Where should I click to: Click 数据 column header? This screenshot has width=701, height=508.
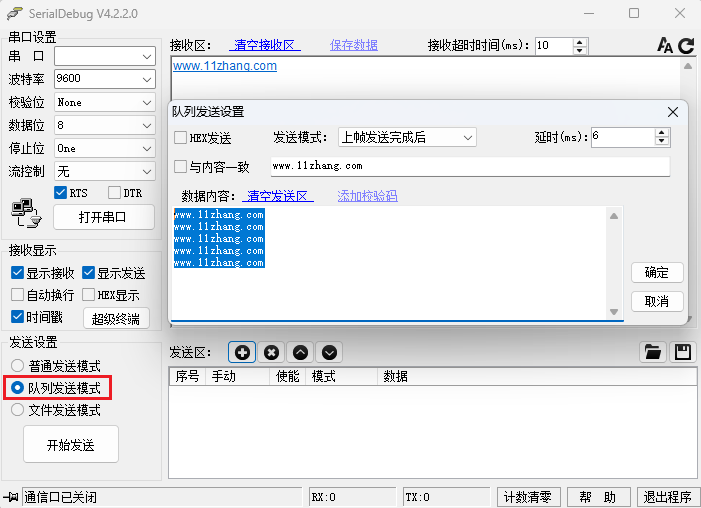point(537,376)
